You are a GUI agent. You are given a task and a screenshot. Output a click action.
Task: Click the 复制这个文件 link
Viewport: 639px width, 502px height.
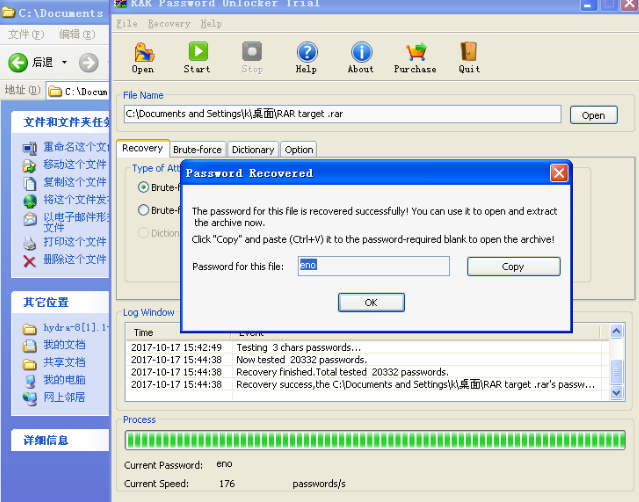click(x=75, y=182)
